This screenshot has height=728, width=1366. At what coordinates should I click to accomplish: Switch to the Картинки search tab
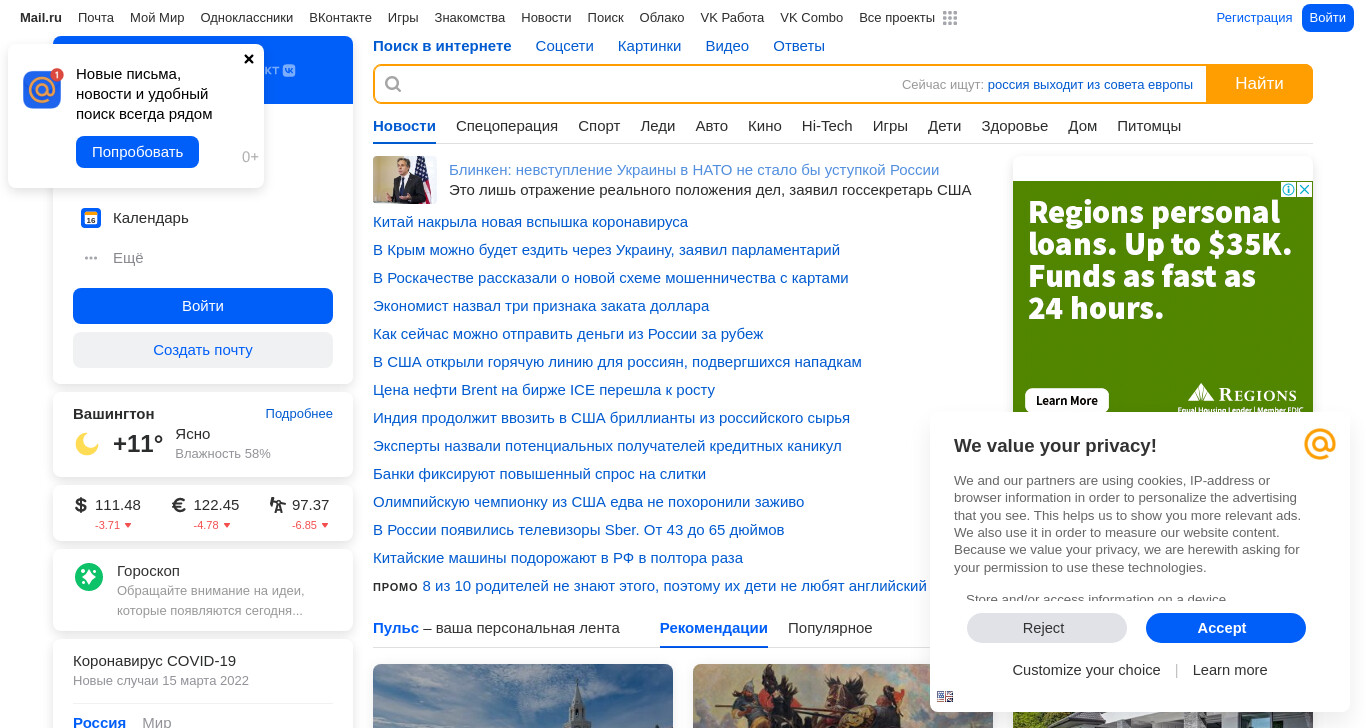tap(650, 46)
